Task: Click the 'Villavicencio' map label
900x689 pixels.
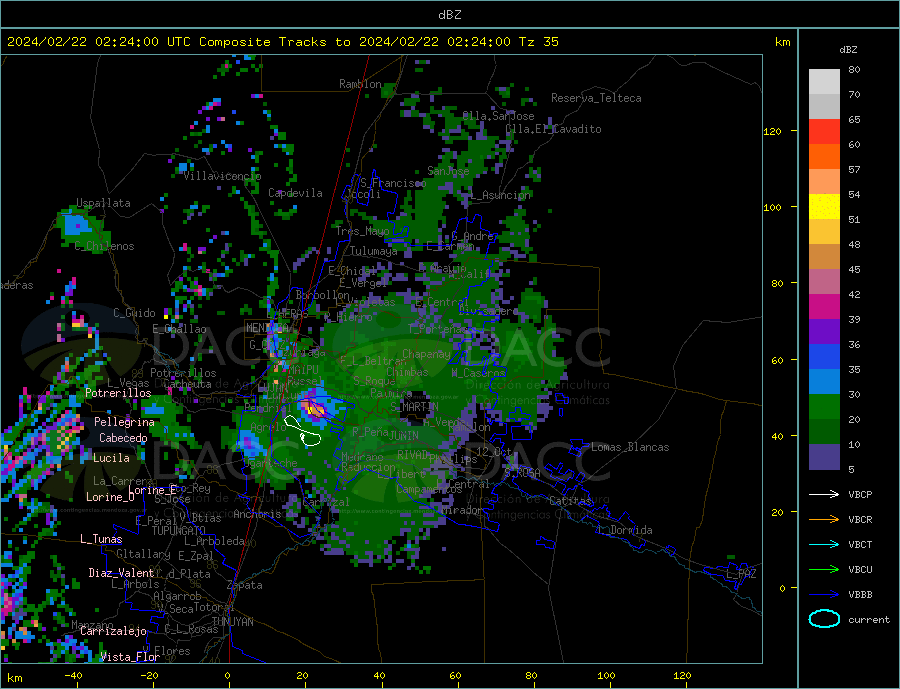Action: click(222, 176)
